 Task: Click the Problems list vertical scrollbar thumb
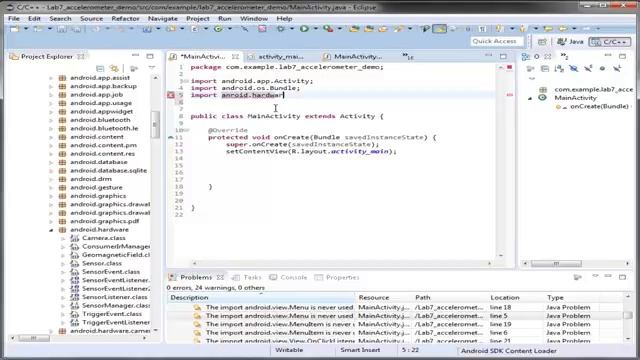coord(628,315)
